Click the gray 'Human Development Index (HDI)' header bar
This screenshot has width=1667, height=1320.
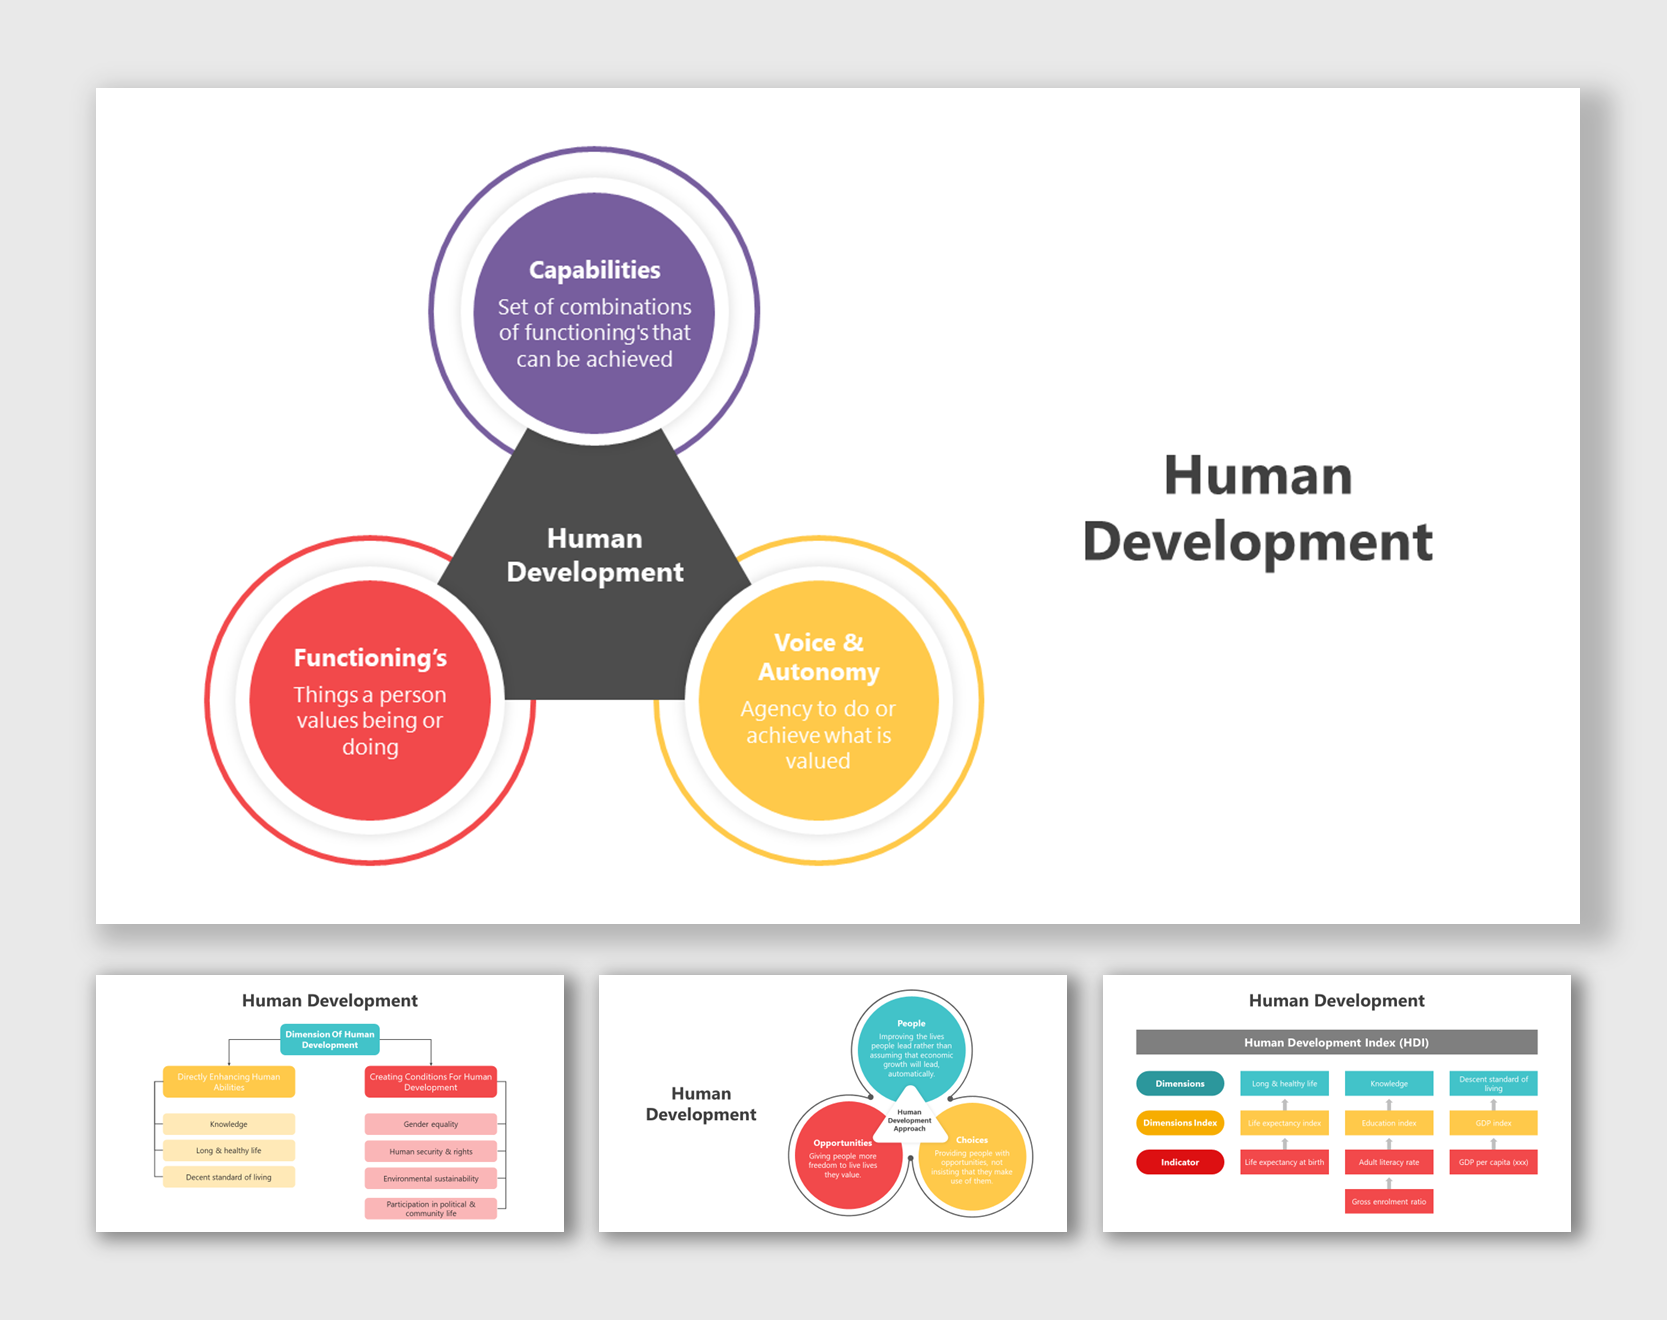pyautogui.click(x=1337, y=1042)
